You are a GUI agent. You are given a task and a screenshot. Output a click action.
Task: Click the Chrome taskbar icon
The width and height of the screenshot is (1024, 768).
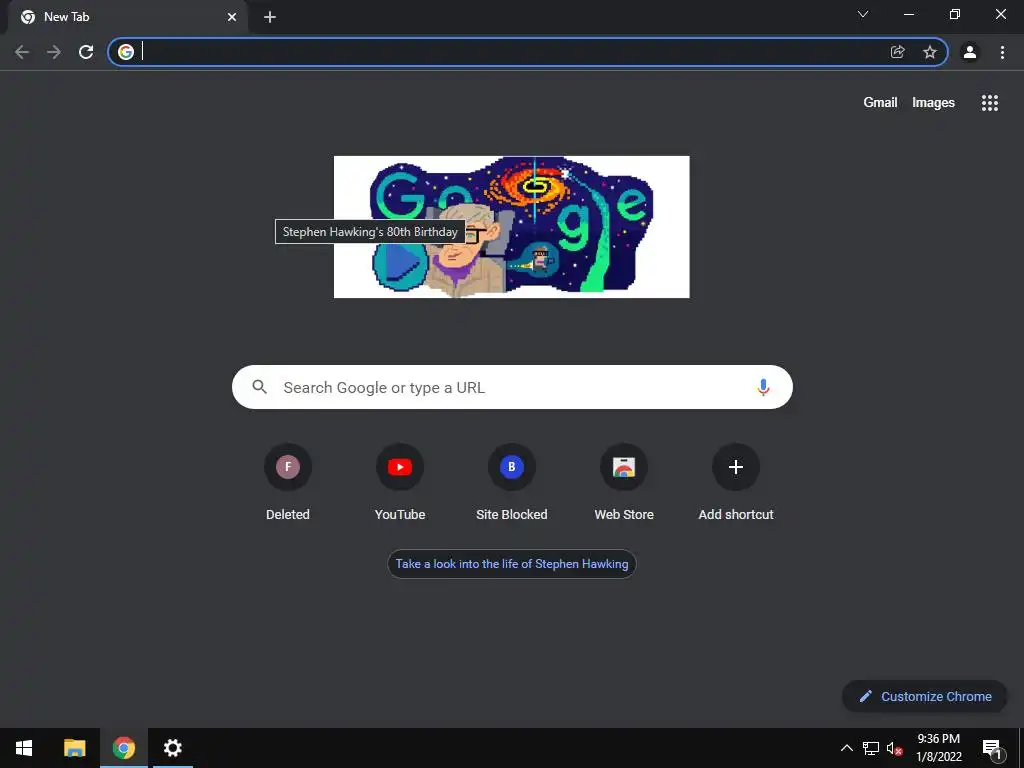coord(123,748)
